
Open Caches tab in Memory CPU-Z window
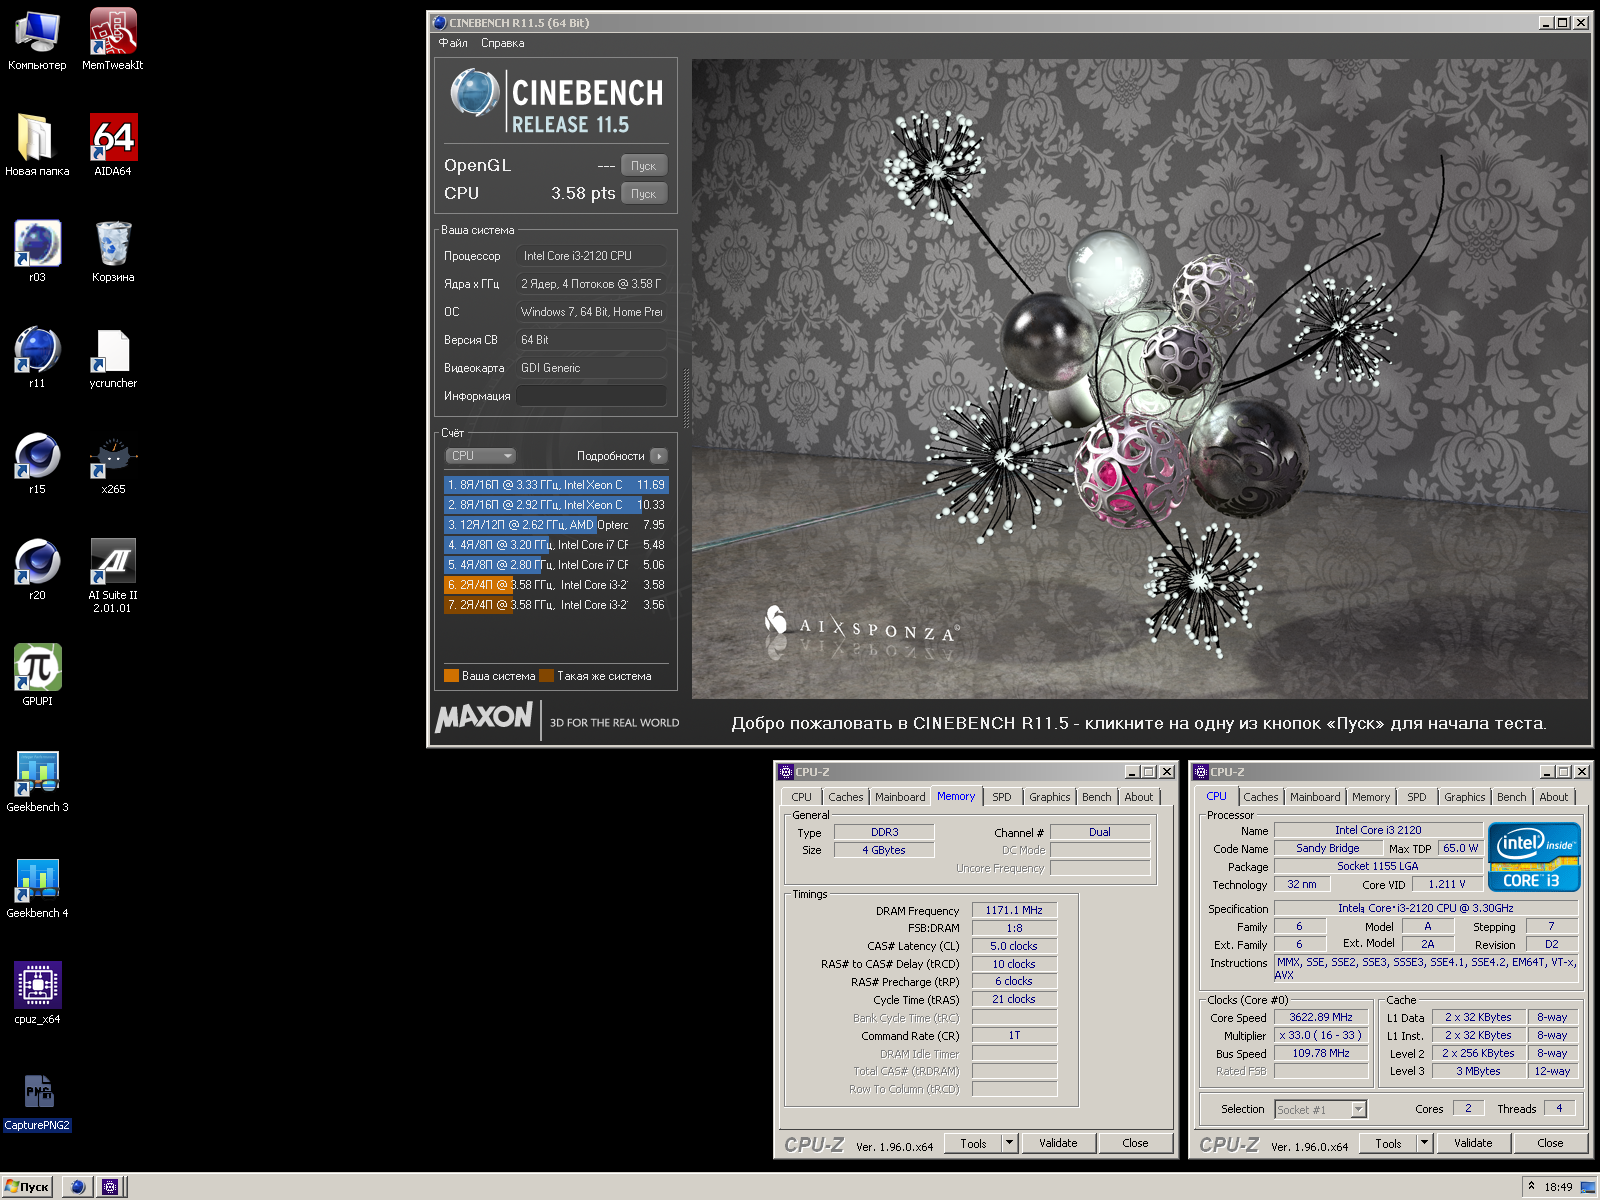click(x=845, y=797)
